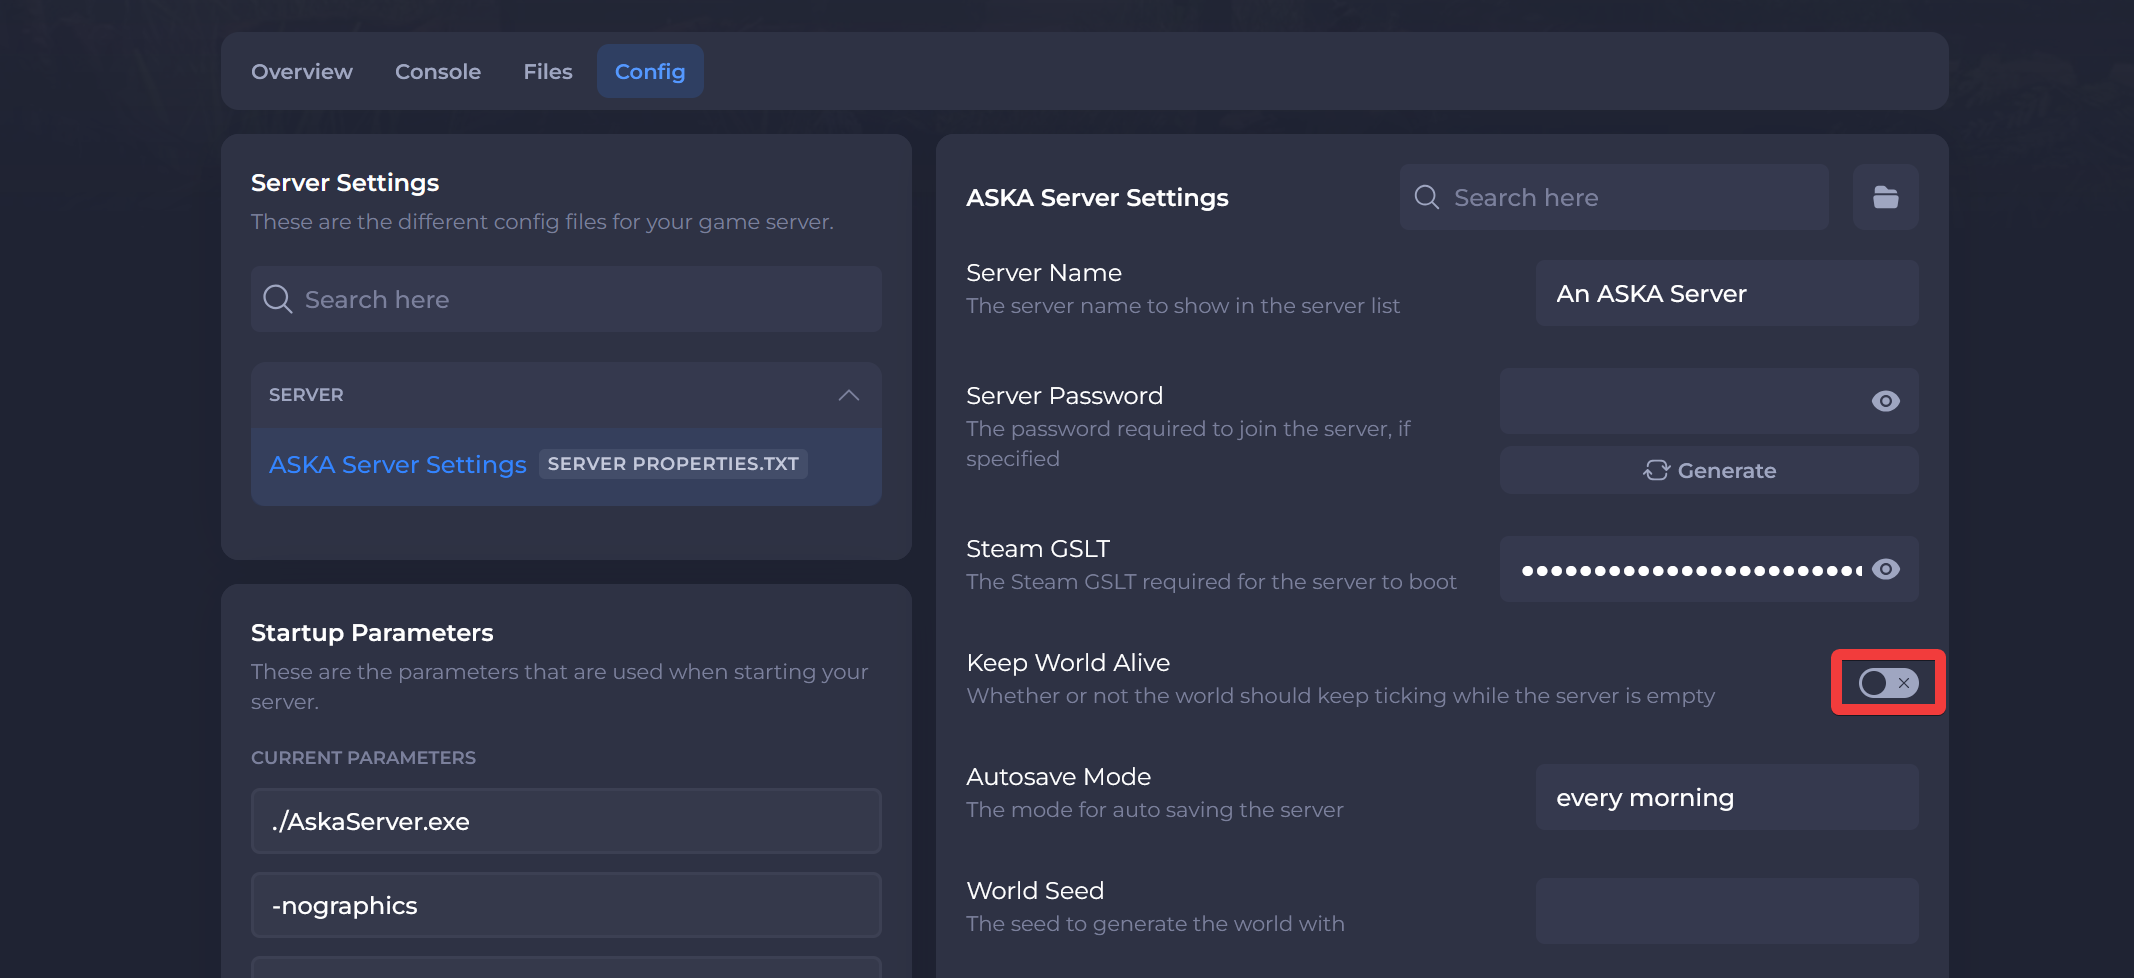Show the Steam GSLT value with eye icon
This screenshot has width=2134, height=978.
(1885, 569)
